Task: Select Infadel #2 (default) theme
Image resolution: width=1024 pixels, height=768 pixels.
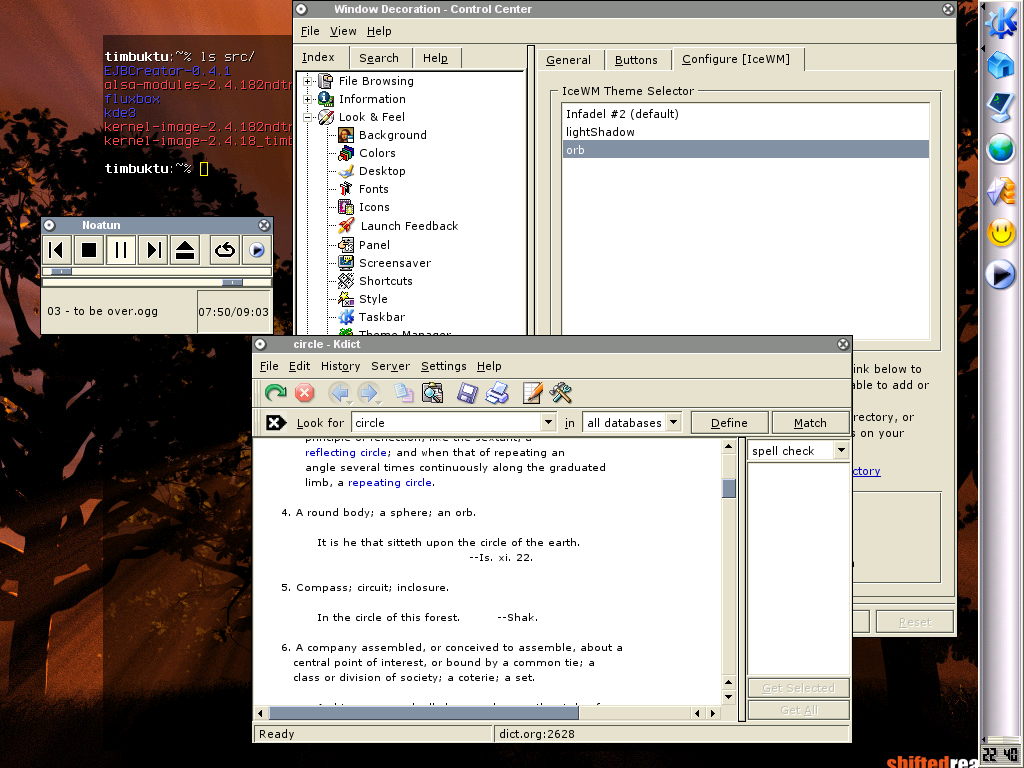Action: pyautogui.click(x=745, y=114)
